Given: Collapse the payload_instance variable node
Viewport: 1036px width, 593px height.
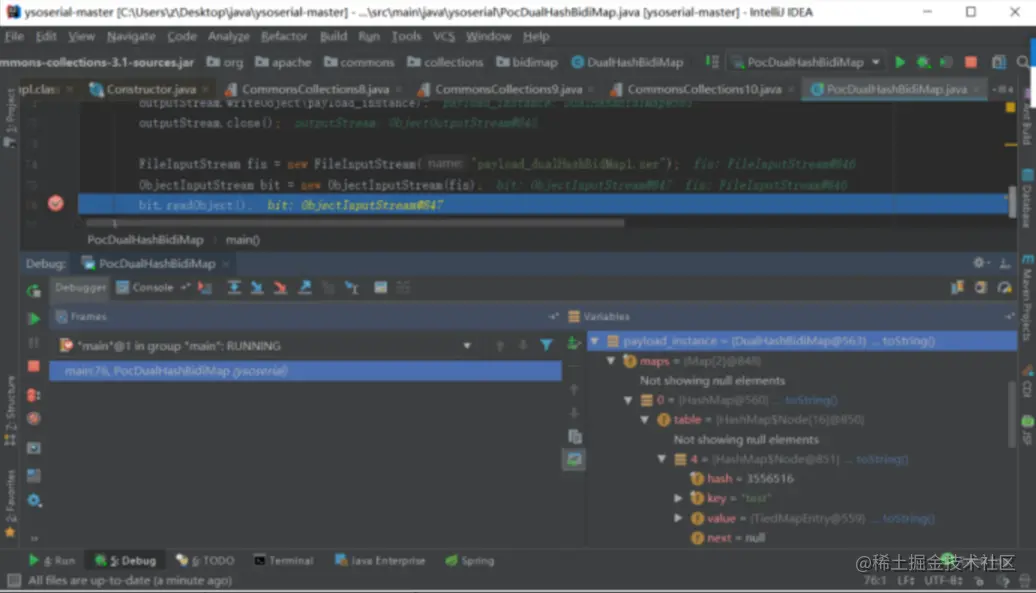Looking at the screenshot, I should click(x=595, y=341).
